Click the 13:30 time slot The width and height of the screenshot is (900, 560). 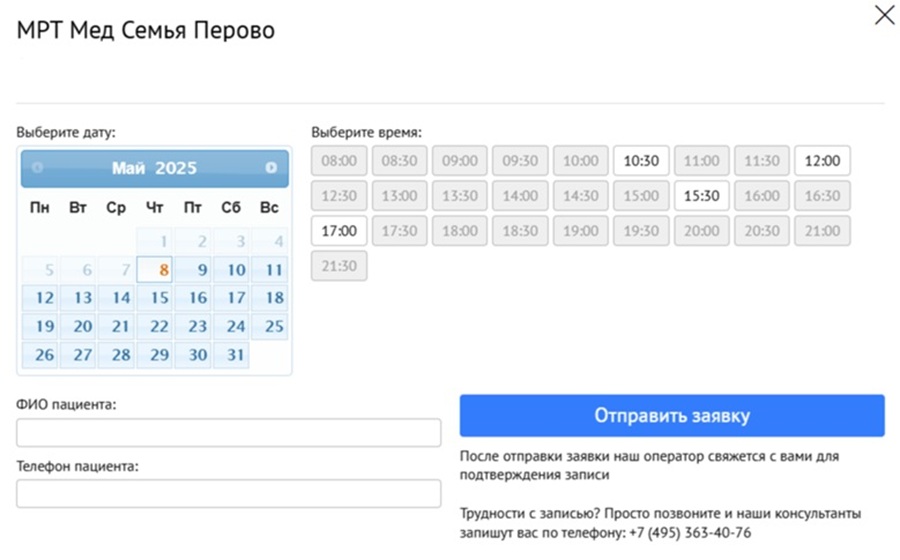pos(460,196)
